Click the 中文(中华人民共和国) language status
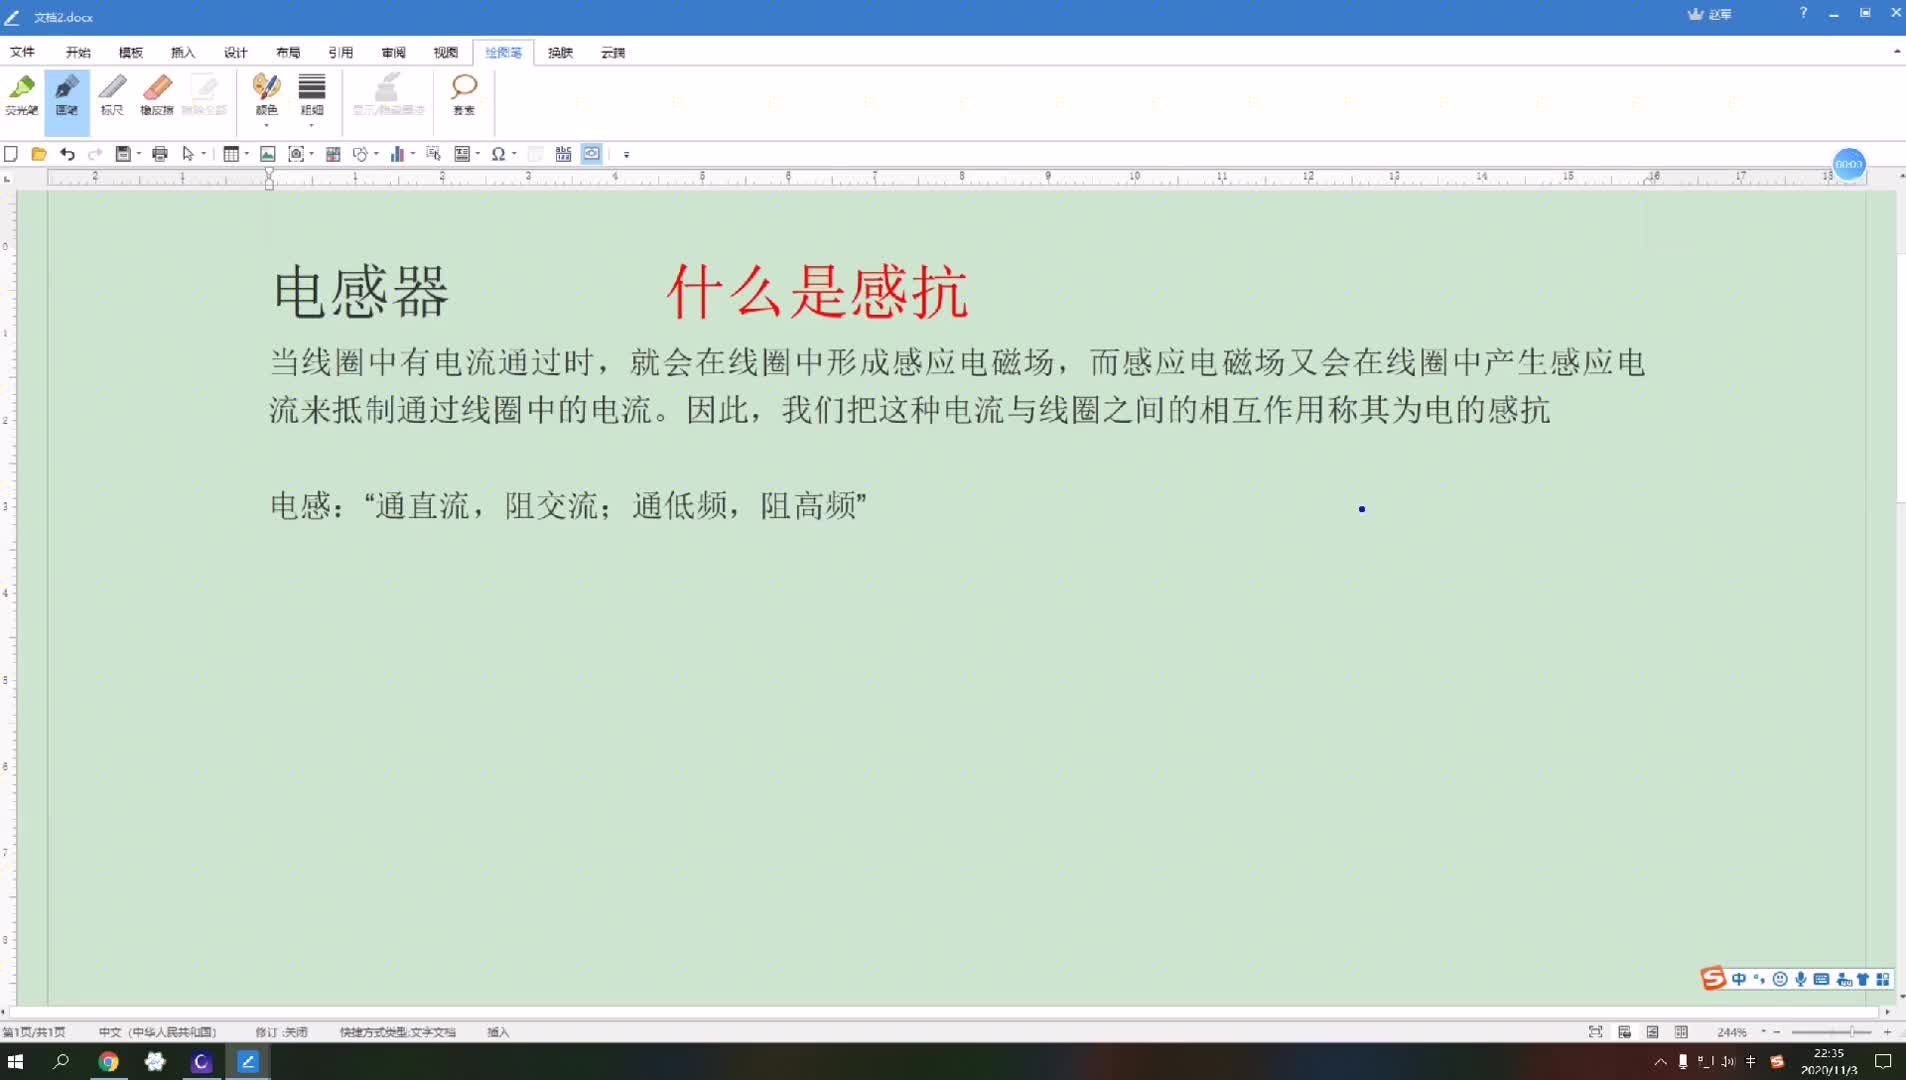 157,1032
